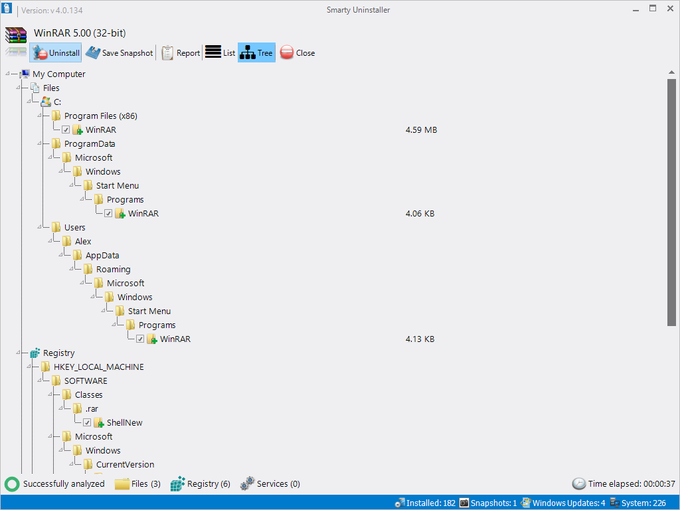Click the WinRAR 5.00 (32-bit) title
Screen dimensions: 680x510
[x=80, y=33]
